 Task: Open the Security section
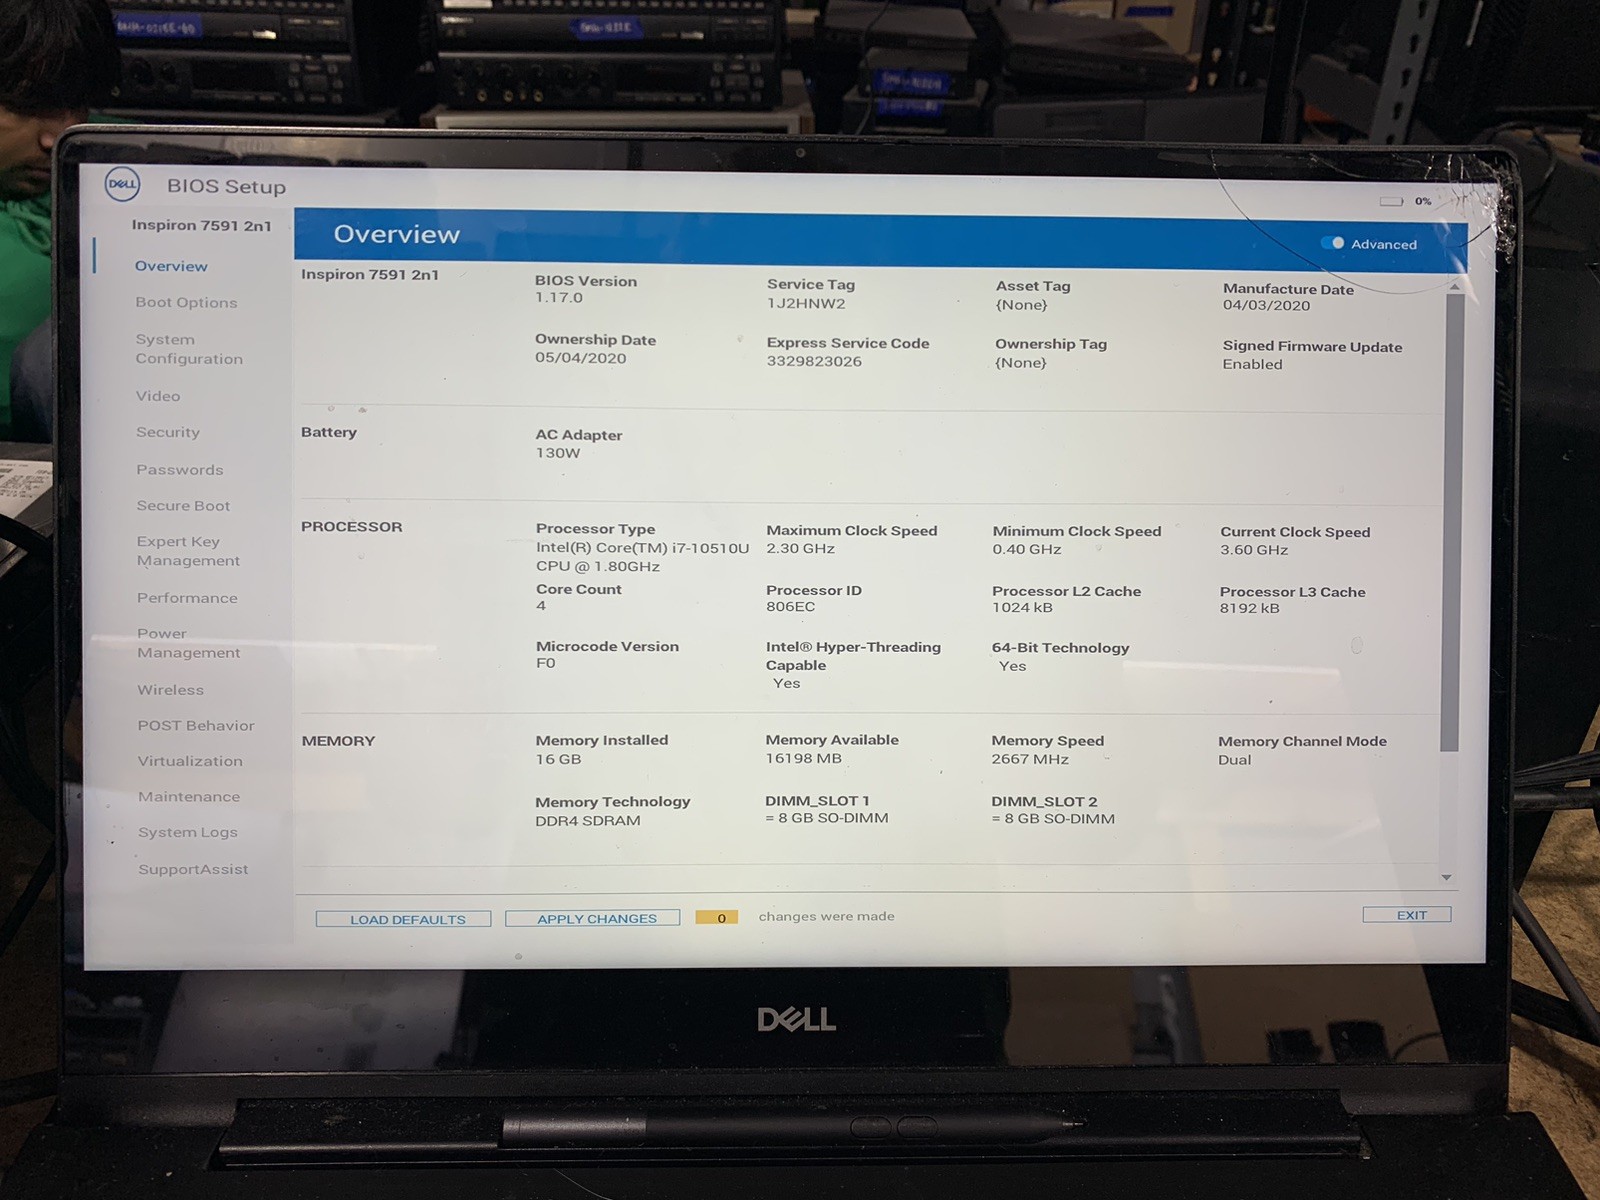[x=168, y=432]
